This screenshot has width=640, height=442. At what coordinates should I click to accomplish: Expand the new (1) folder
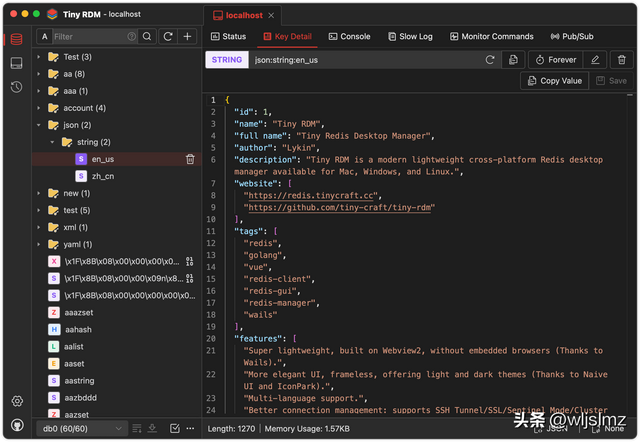tap(39, 193)
